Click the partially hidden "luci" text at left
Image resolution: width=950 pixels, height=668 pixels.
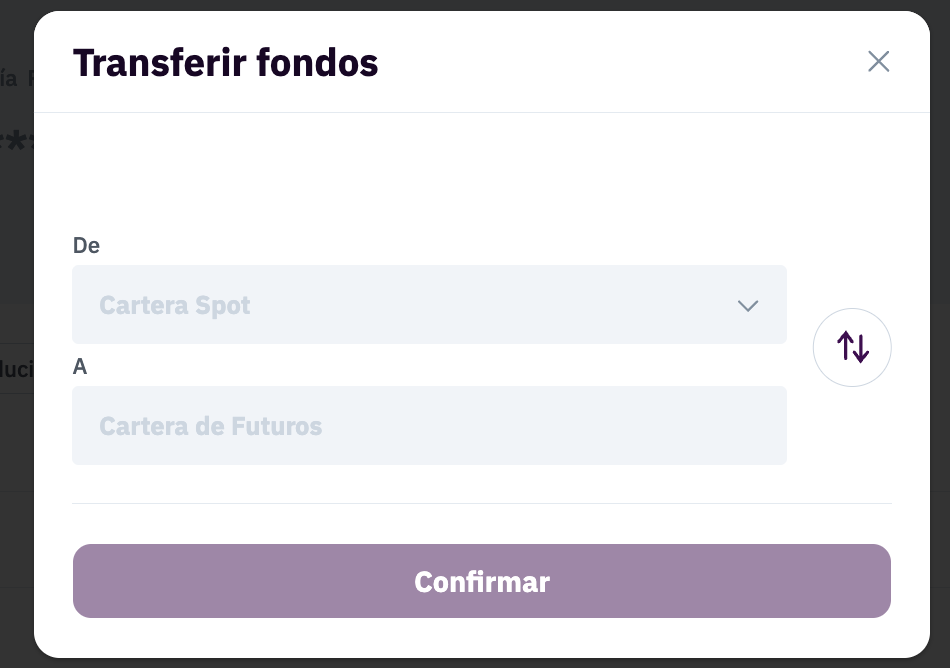[x=17, y=369]
